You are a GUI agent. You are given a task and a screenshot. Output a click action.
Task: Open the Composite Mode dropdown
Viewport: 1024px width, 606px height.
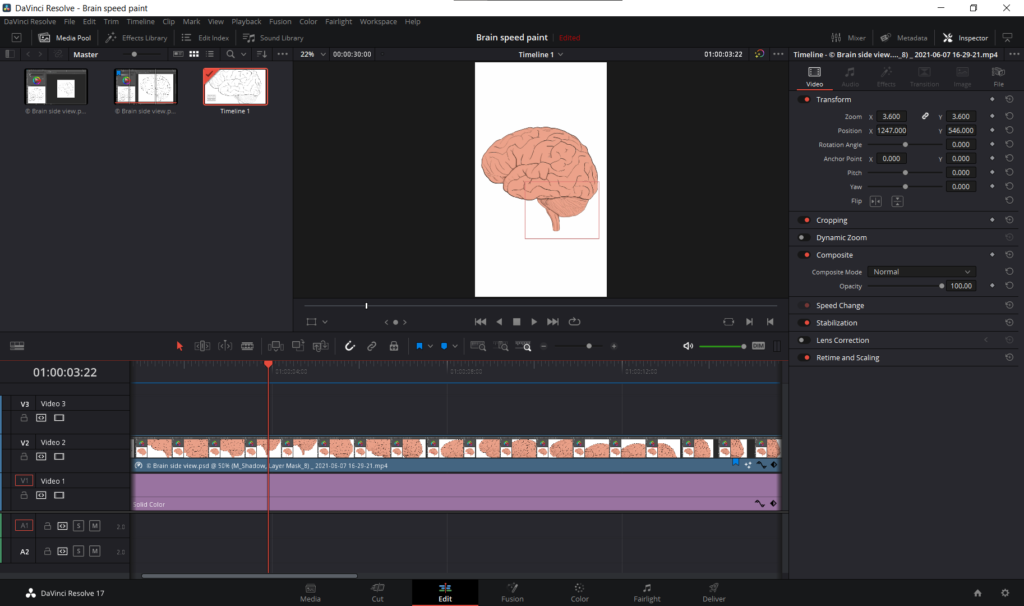pos(920,271)
